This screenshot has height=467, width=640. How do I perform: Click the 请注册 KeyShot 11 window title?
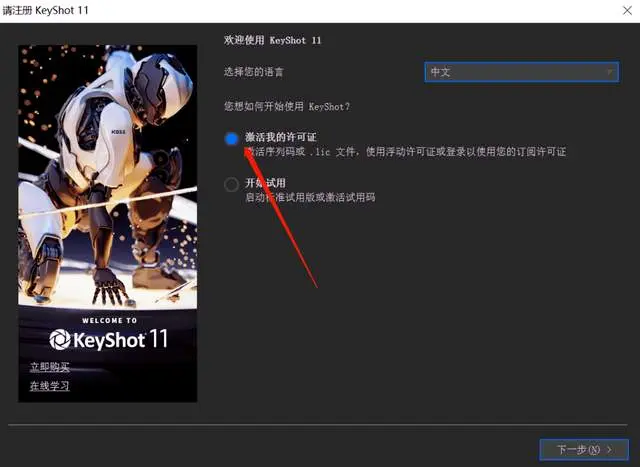point(45,10)
